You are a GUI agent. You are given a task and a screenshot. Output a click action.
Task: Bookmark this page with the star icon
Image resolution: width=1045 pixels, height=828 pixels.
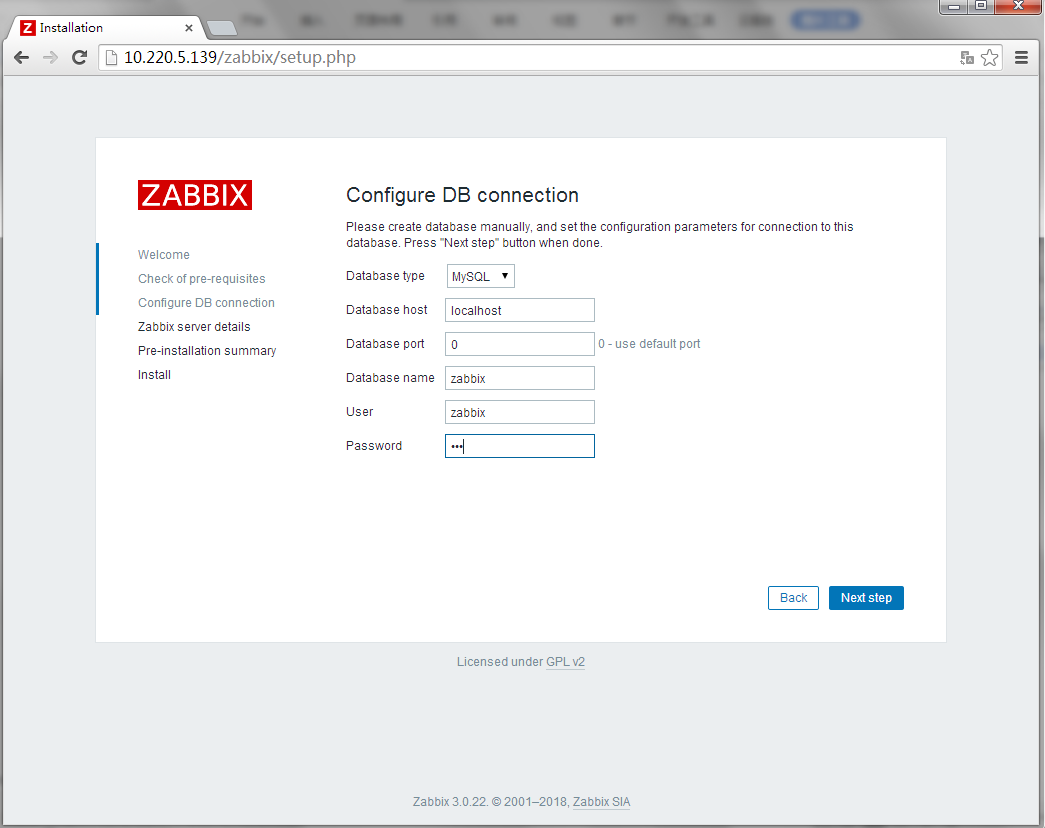(x=990, y=58)
